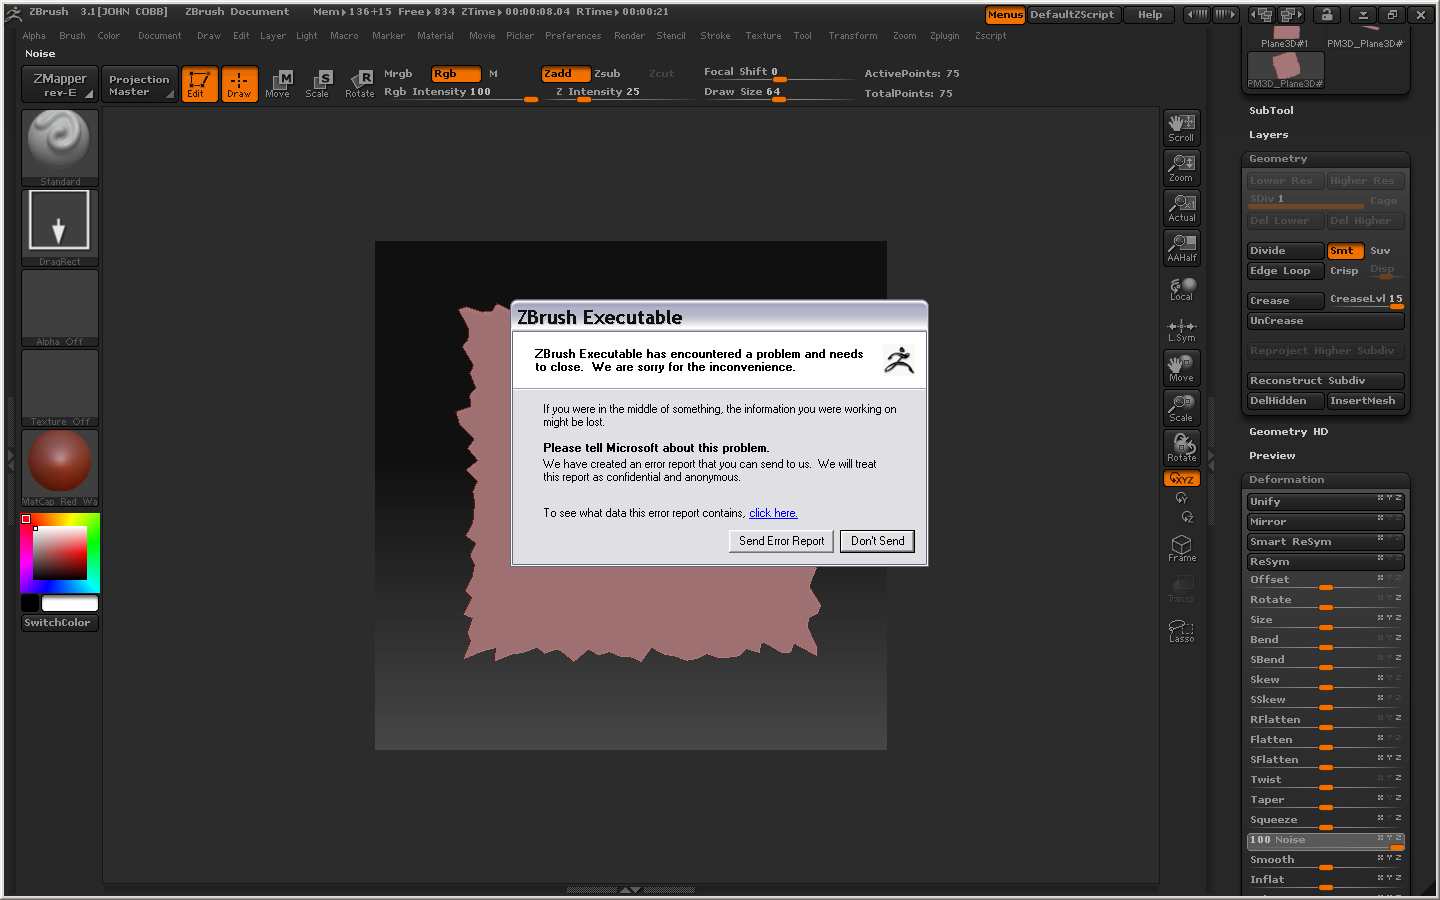This screenshot has height=900, width=1440.
Task: Launch Projection Master
Action: tap(139, 84)
